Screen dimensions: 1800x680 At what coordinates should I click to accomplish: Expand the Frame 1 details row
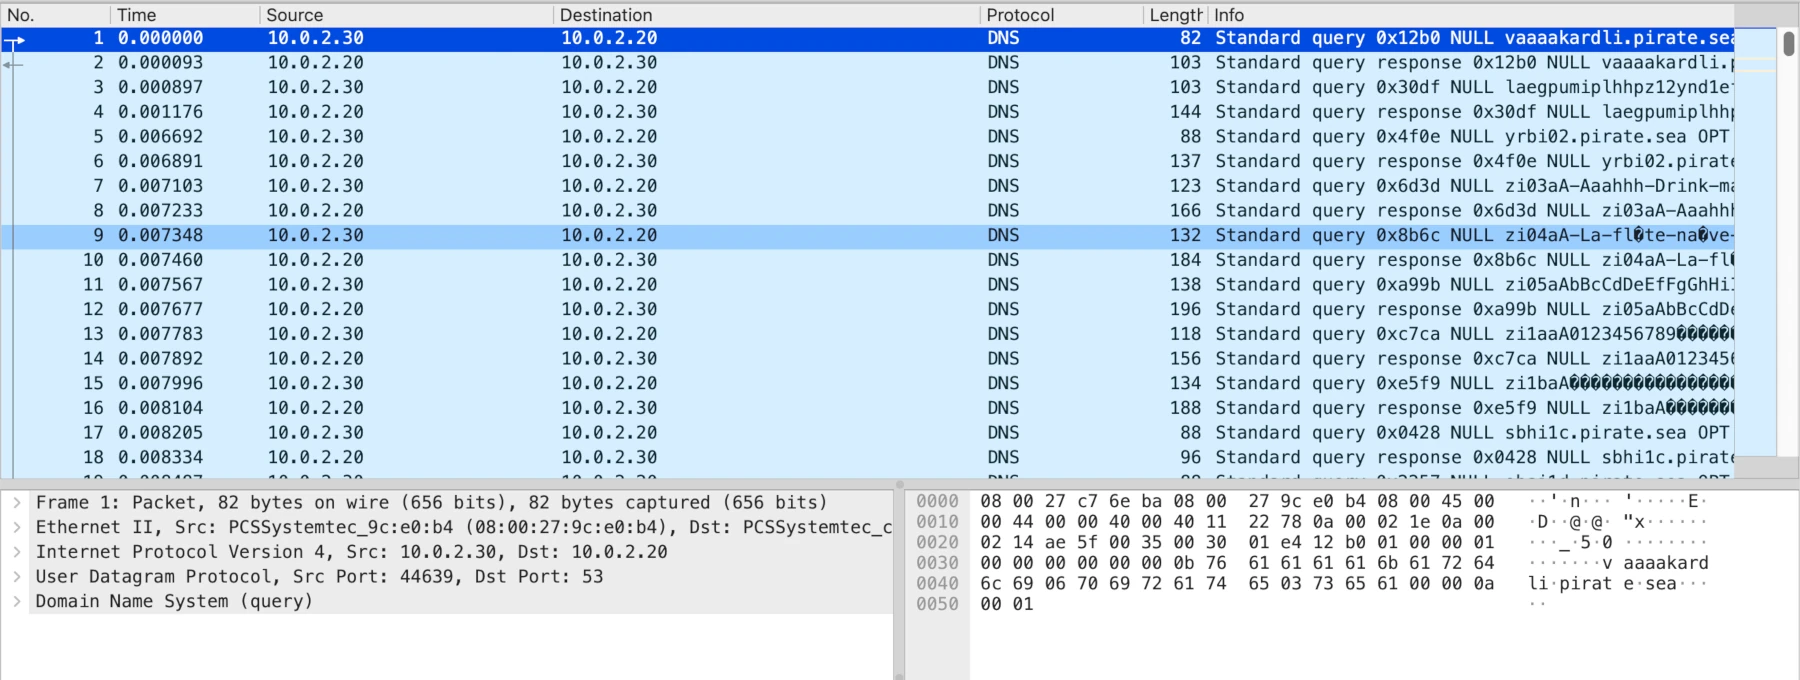tap(17, 503)
